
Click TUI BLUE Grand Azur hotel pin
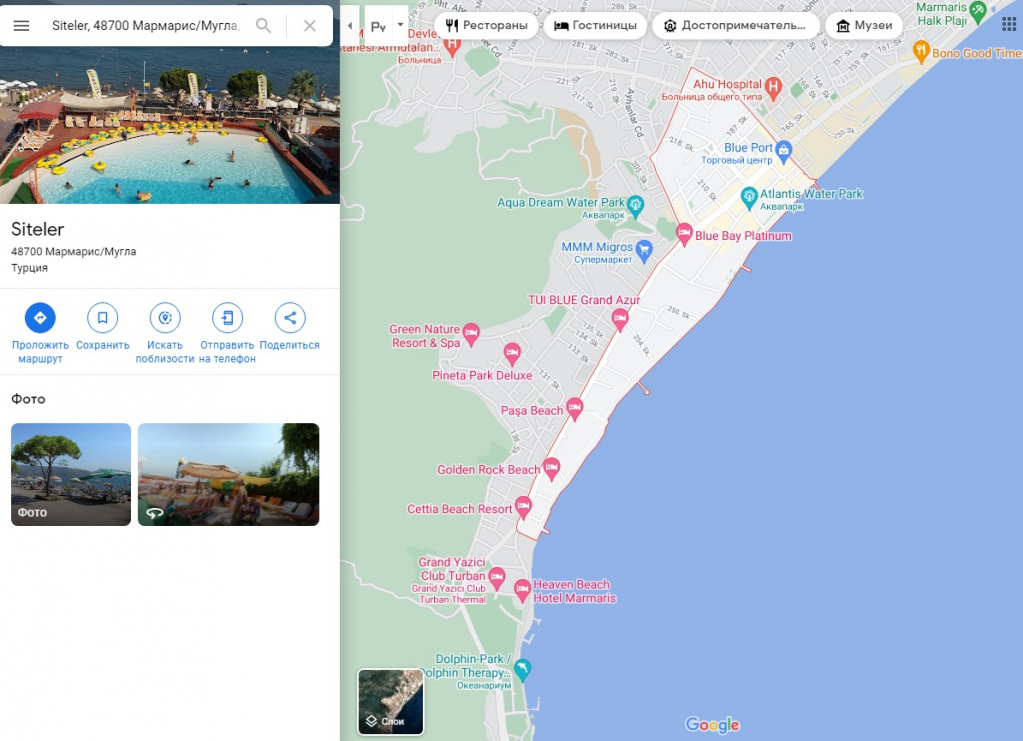(620, 320)
